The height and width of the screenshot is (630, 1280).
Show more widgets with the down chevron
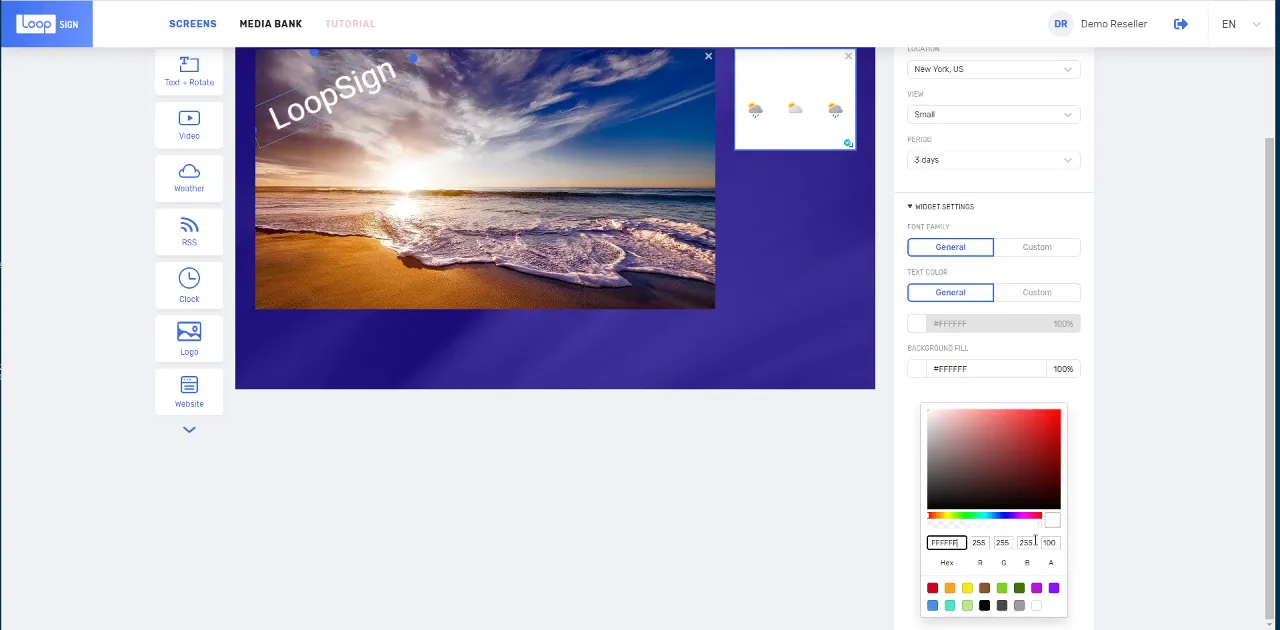[189, 430]
